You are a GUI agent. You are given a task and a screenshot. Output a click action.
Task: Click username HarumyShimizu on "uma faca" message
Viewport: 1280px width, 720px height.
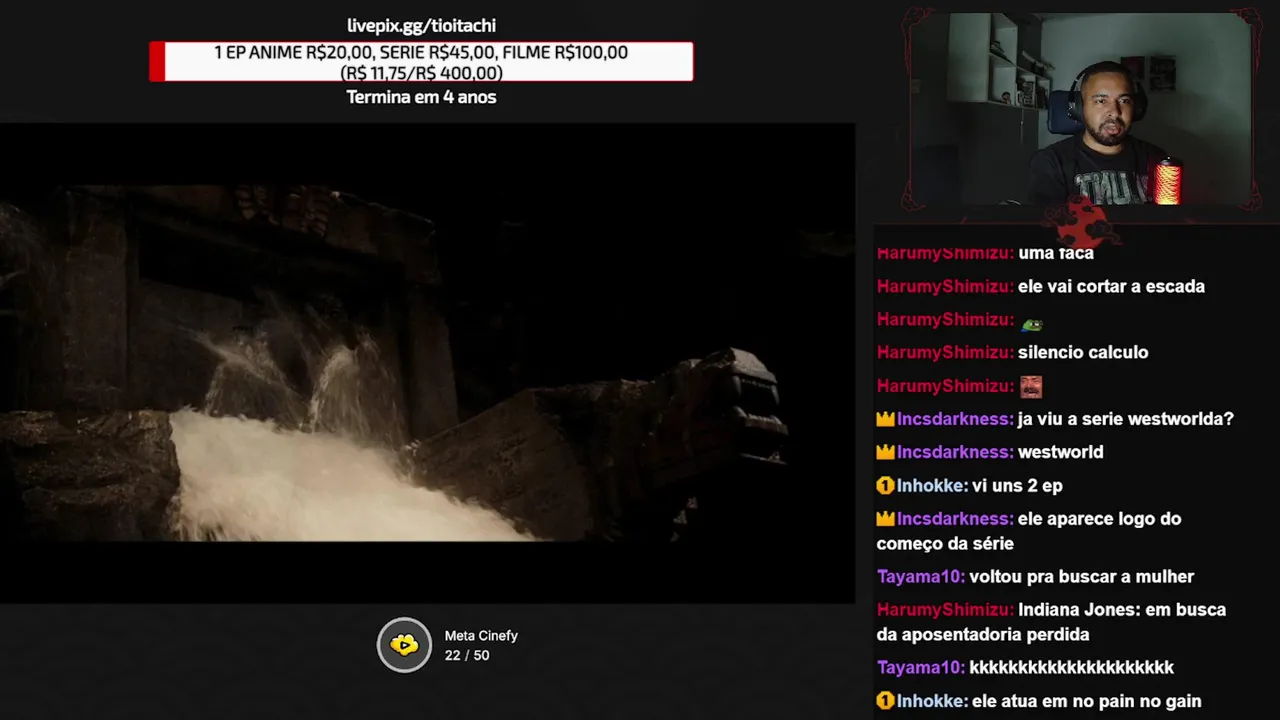tap(945, 254)
